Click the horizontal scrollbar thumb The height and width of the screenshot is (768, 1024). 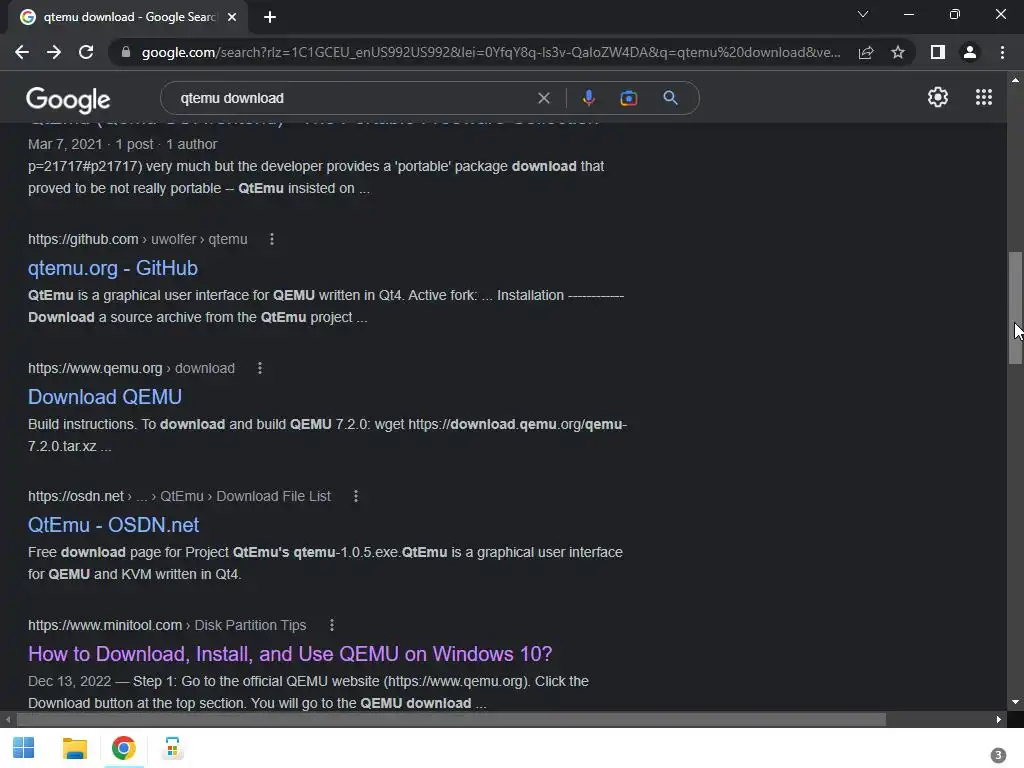coord(451,720)
